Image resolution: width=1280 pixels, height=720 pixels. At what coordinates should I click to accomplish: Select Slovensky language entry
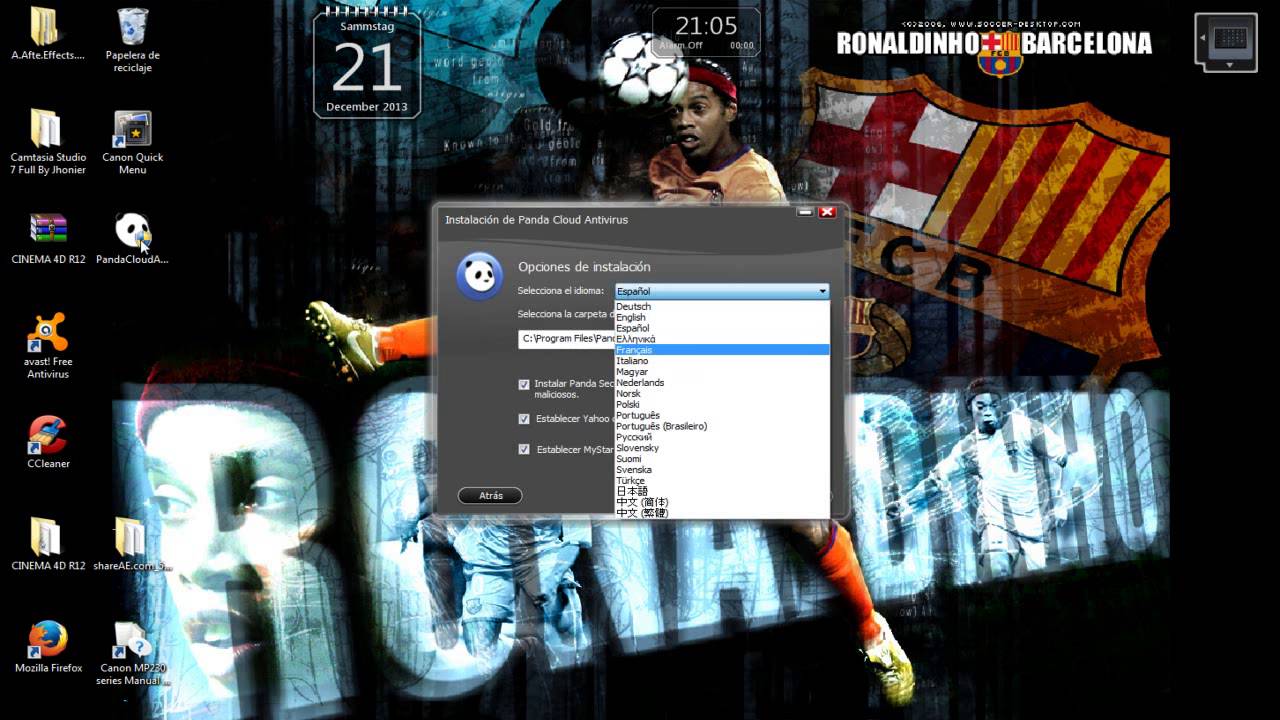[722, 448]
